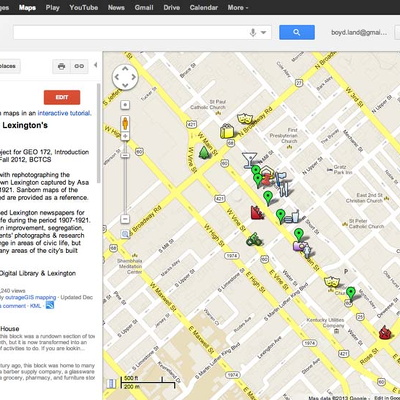Click the Shambhala Meditation Center label
The height and width of the screenshot is (400, 400).
tap(130, 266)
